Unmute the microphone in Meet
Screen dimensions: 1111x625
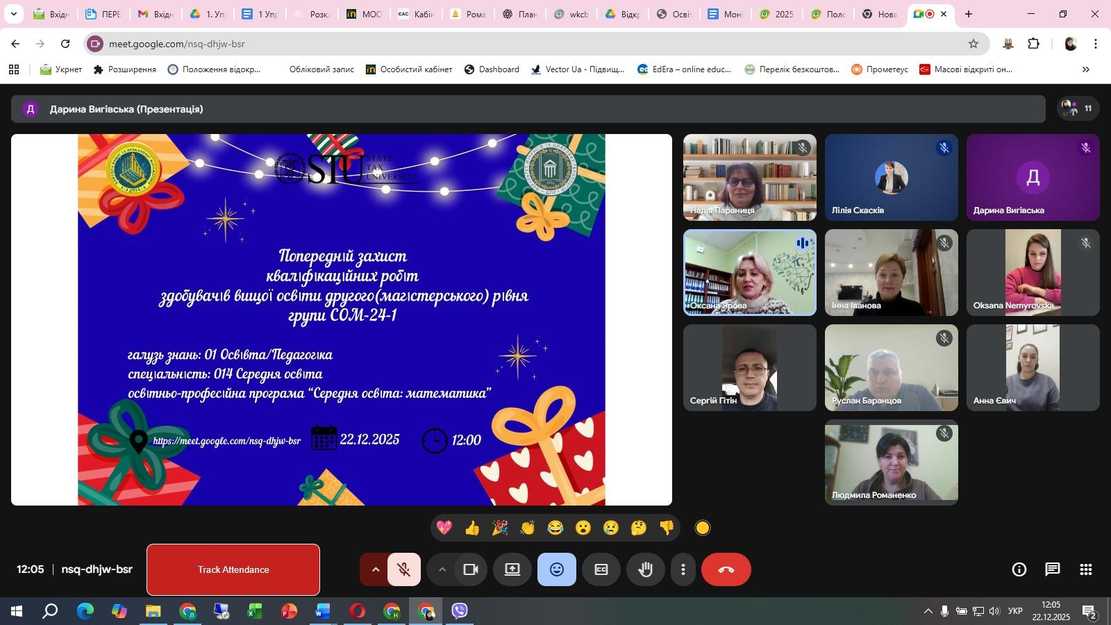coord(403,569)
